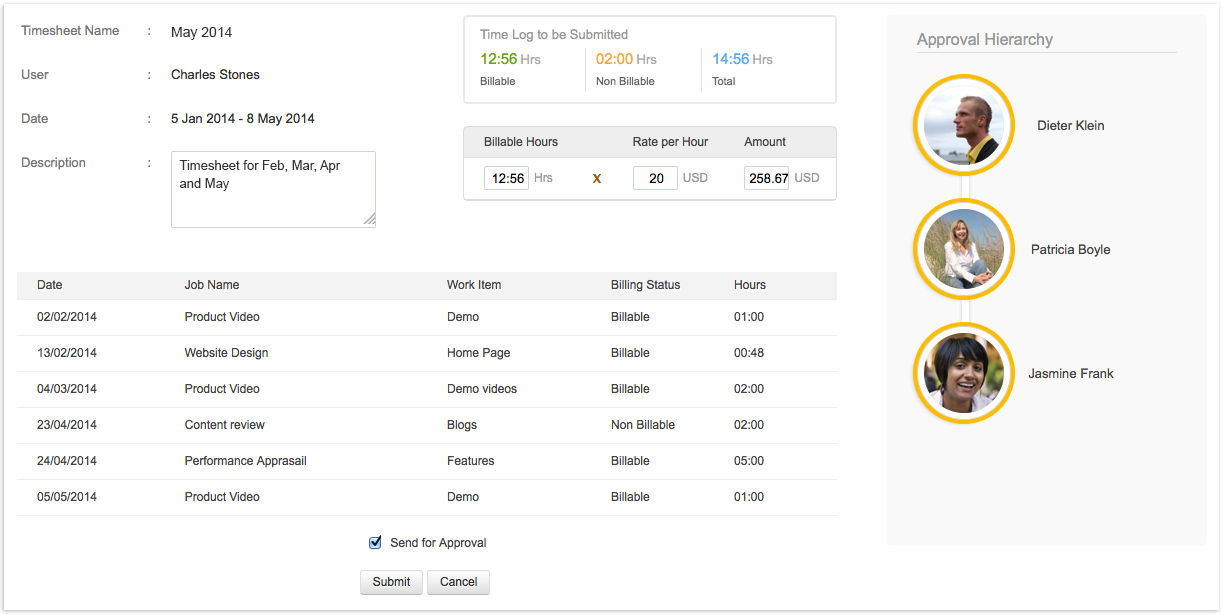The width and height of the screenshot is (1223, 614).
Task: Click the Jasmine Frank approver name
Action: click(x=1070, y=374)
